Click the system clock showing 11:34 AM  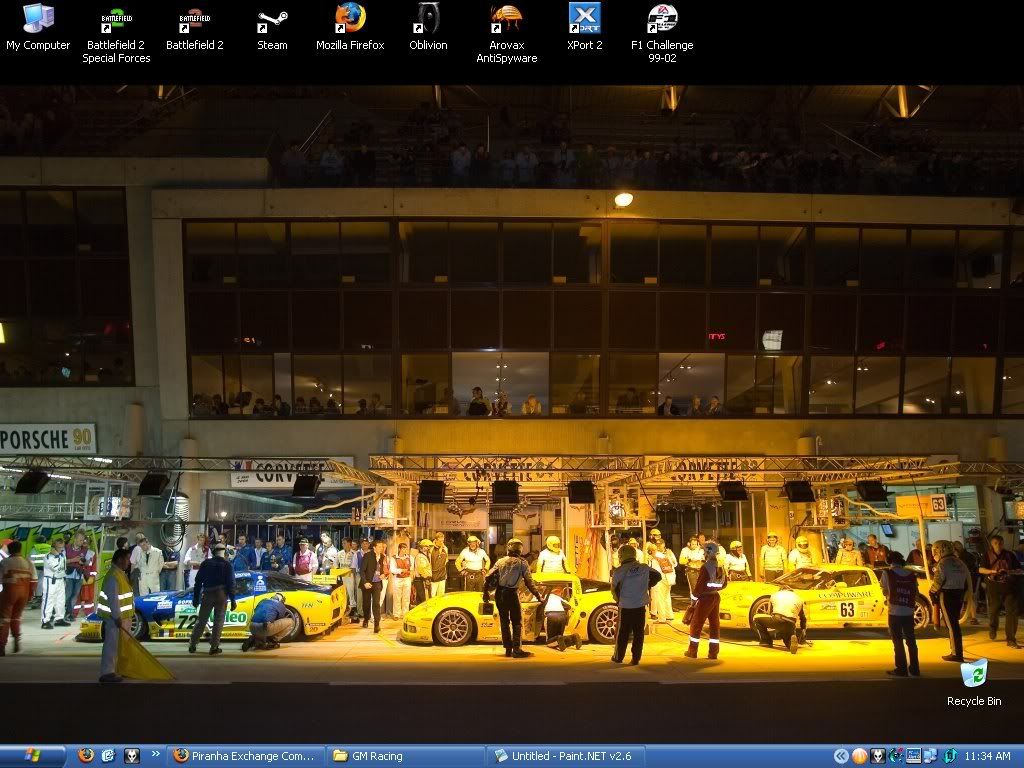coord(988,756)
